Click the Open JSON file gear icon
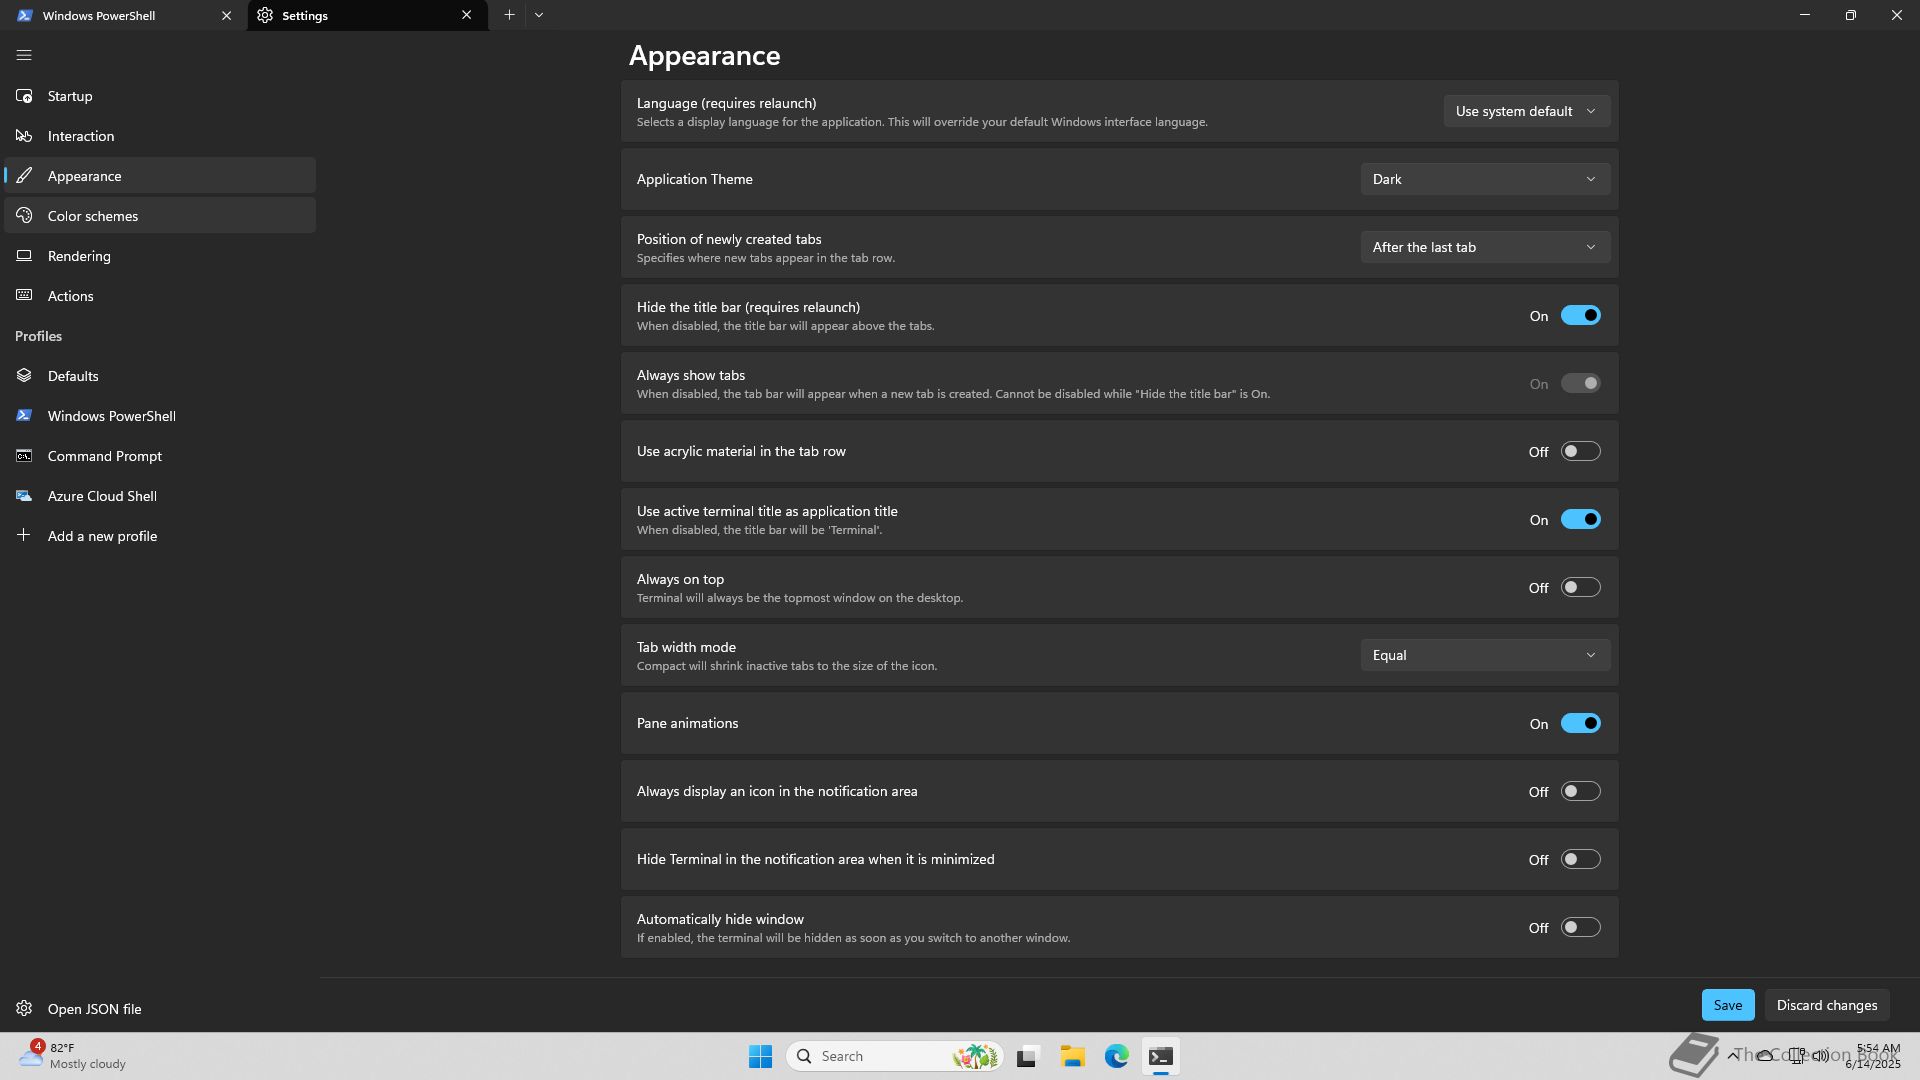 (24, 1009)
